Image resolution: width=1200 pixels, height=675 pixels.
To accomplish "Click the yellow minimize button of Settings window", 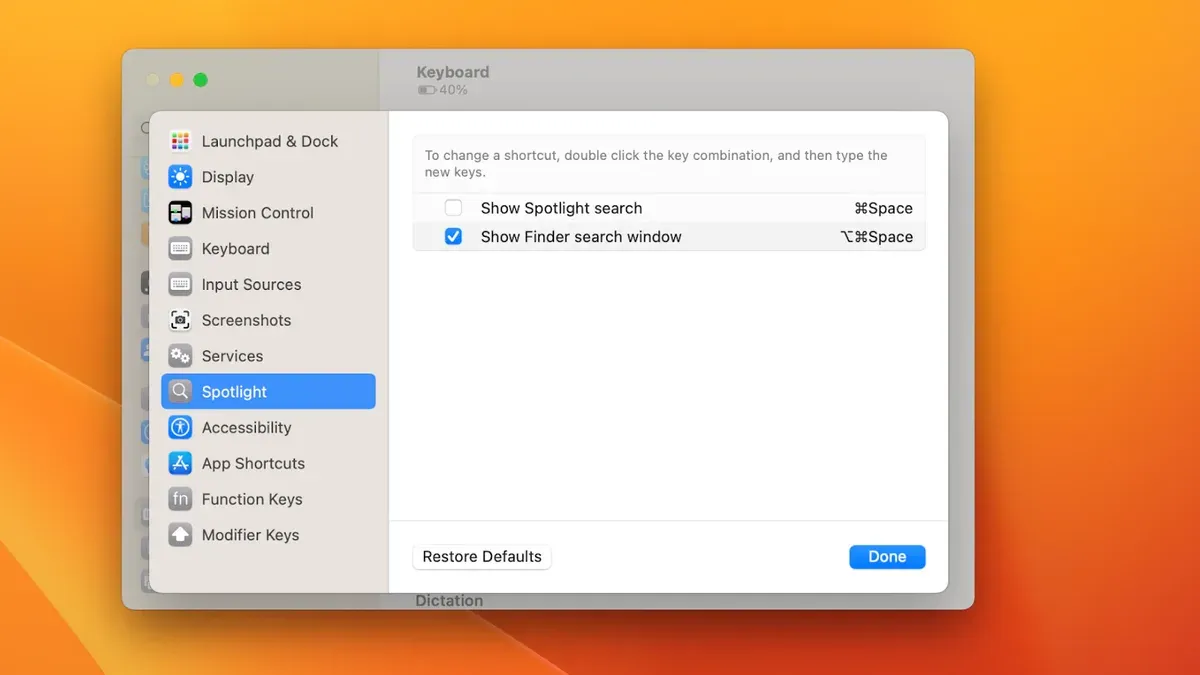I will pyautogui.click(x=177, y=80).
